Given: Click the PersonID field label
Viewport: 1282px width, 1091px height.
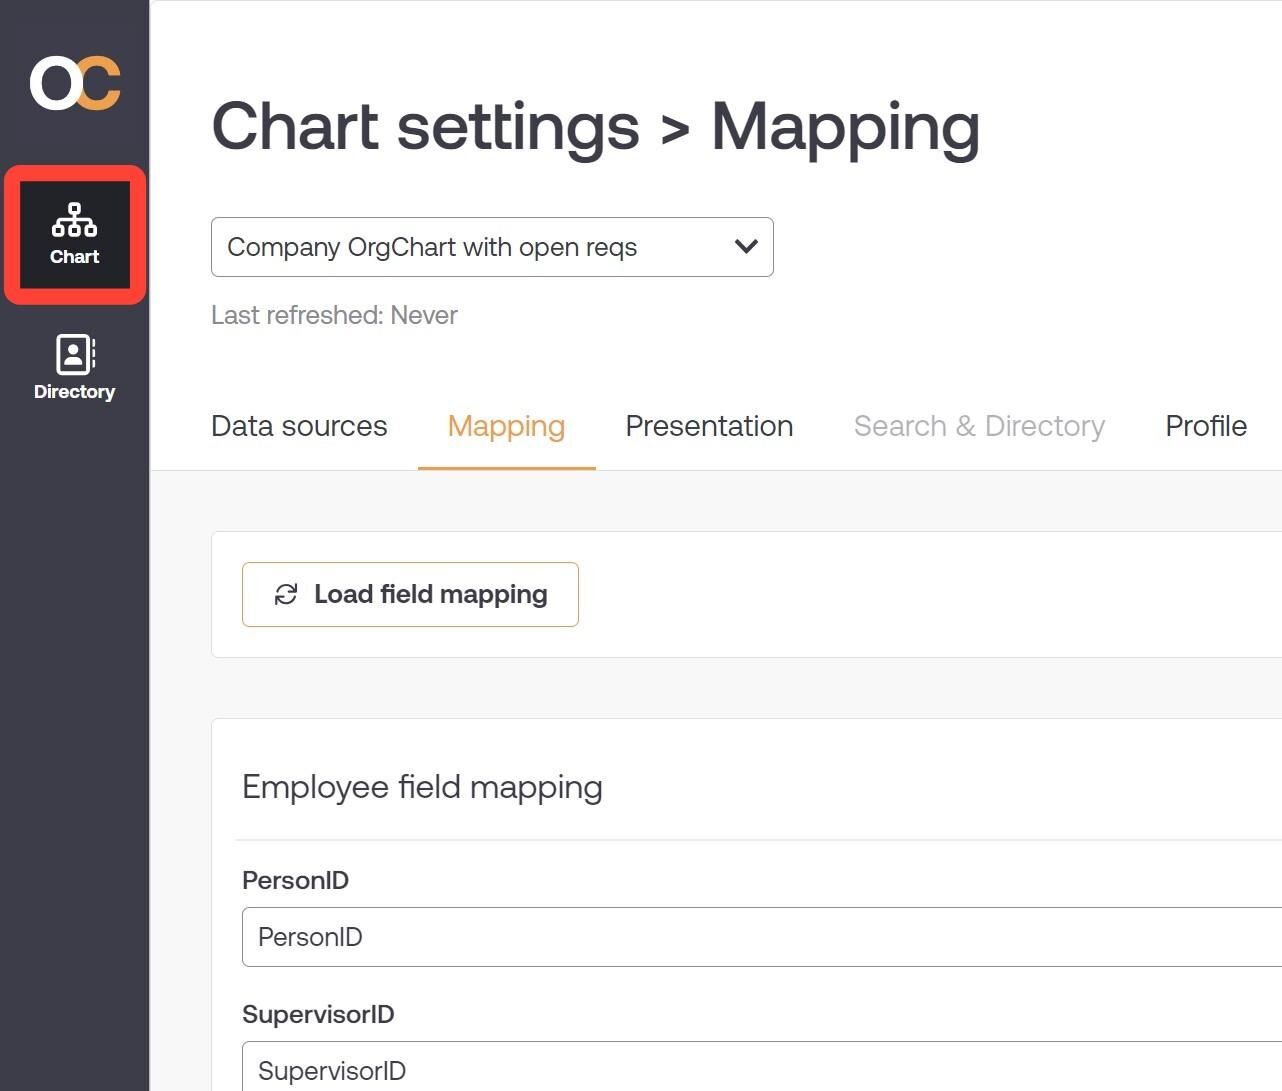Looking at the screenshot, I should click(295, 880).
